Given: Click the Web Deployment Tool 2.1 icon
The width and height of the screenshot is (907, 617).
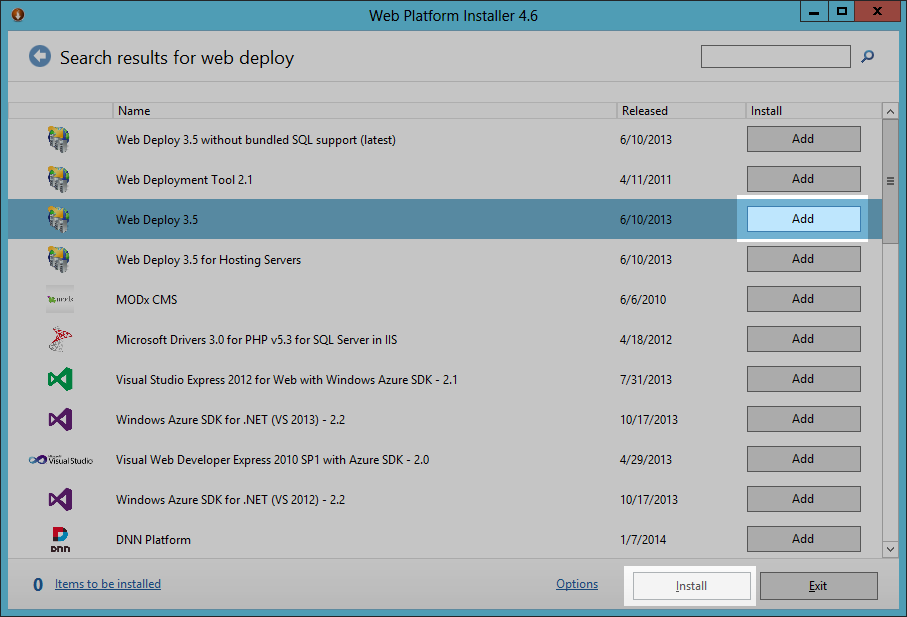Looking at the screenshot, I should click(x=59, y=179).
